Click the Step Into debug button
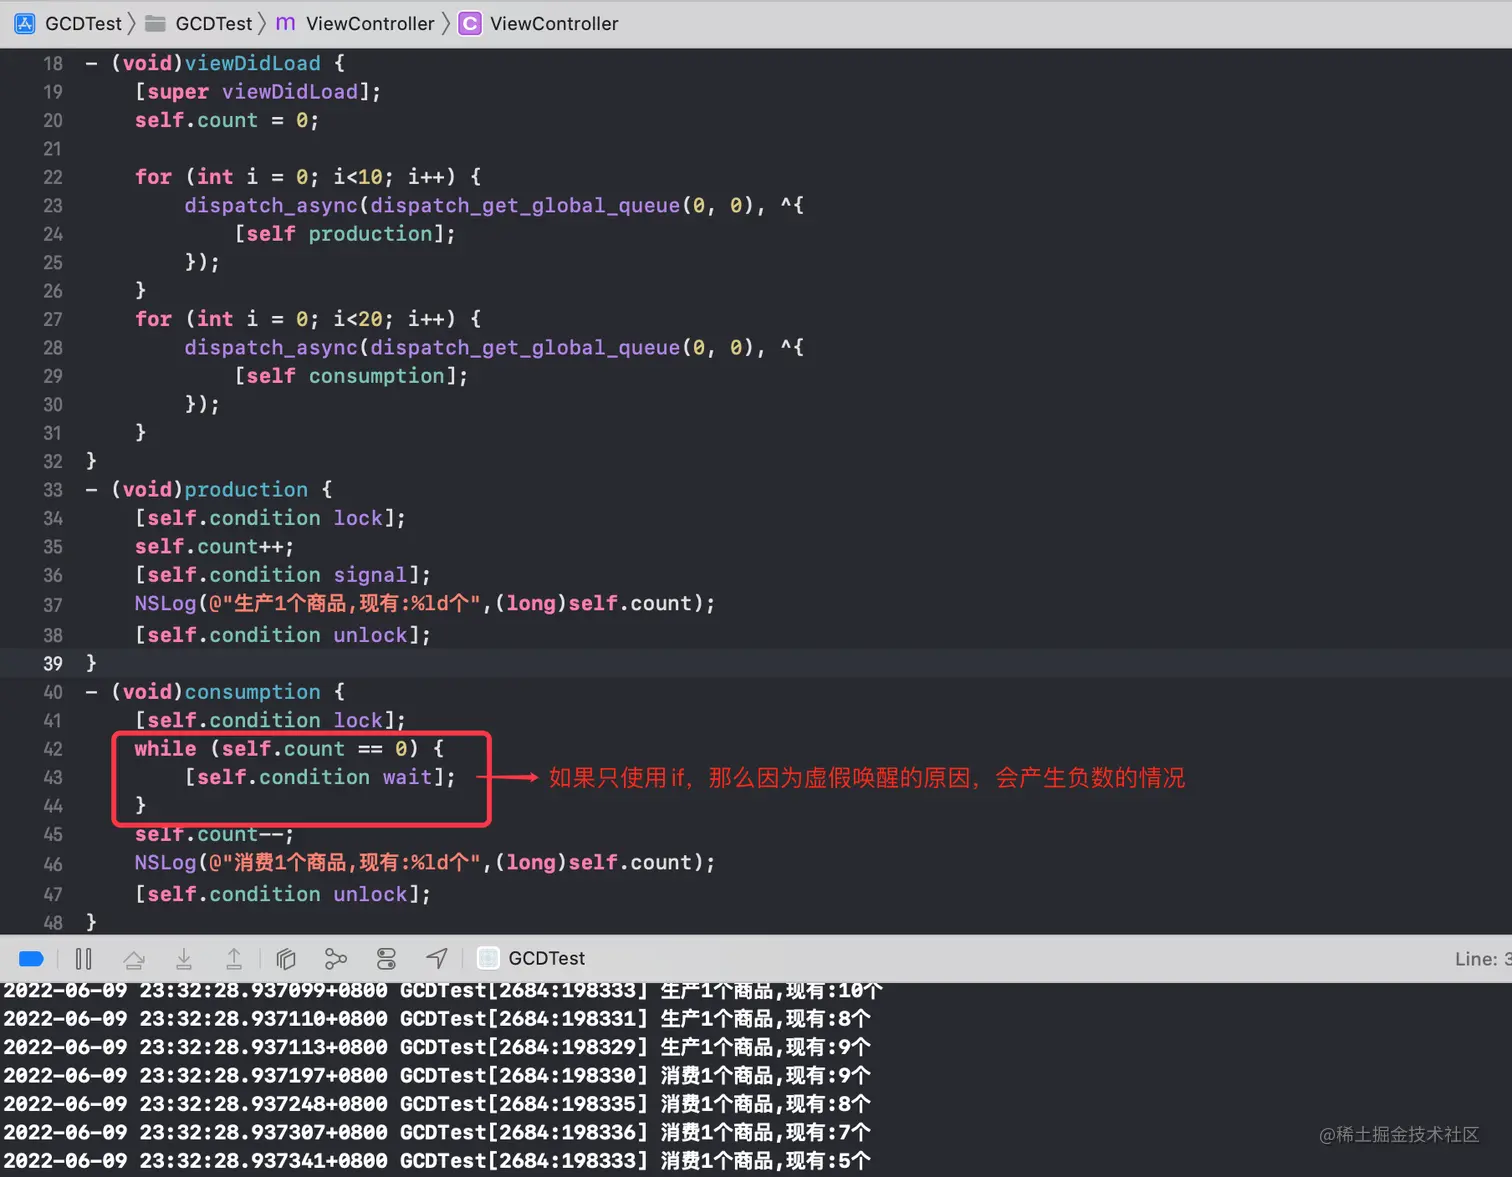Screen dimensions: 1512x1177 click(184, 959)
